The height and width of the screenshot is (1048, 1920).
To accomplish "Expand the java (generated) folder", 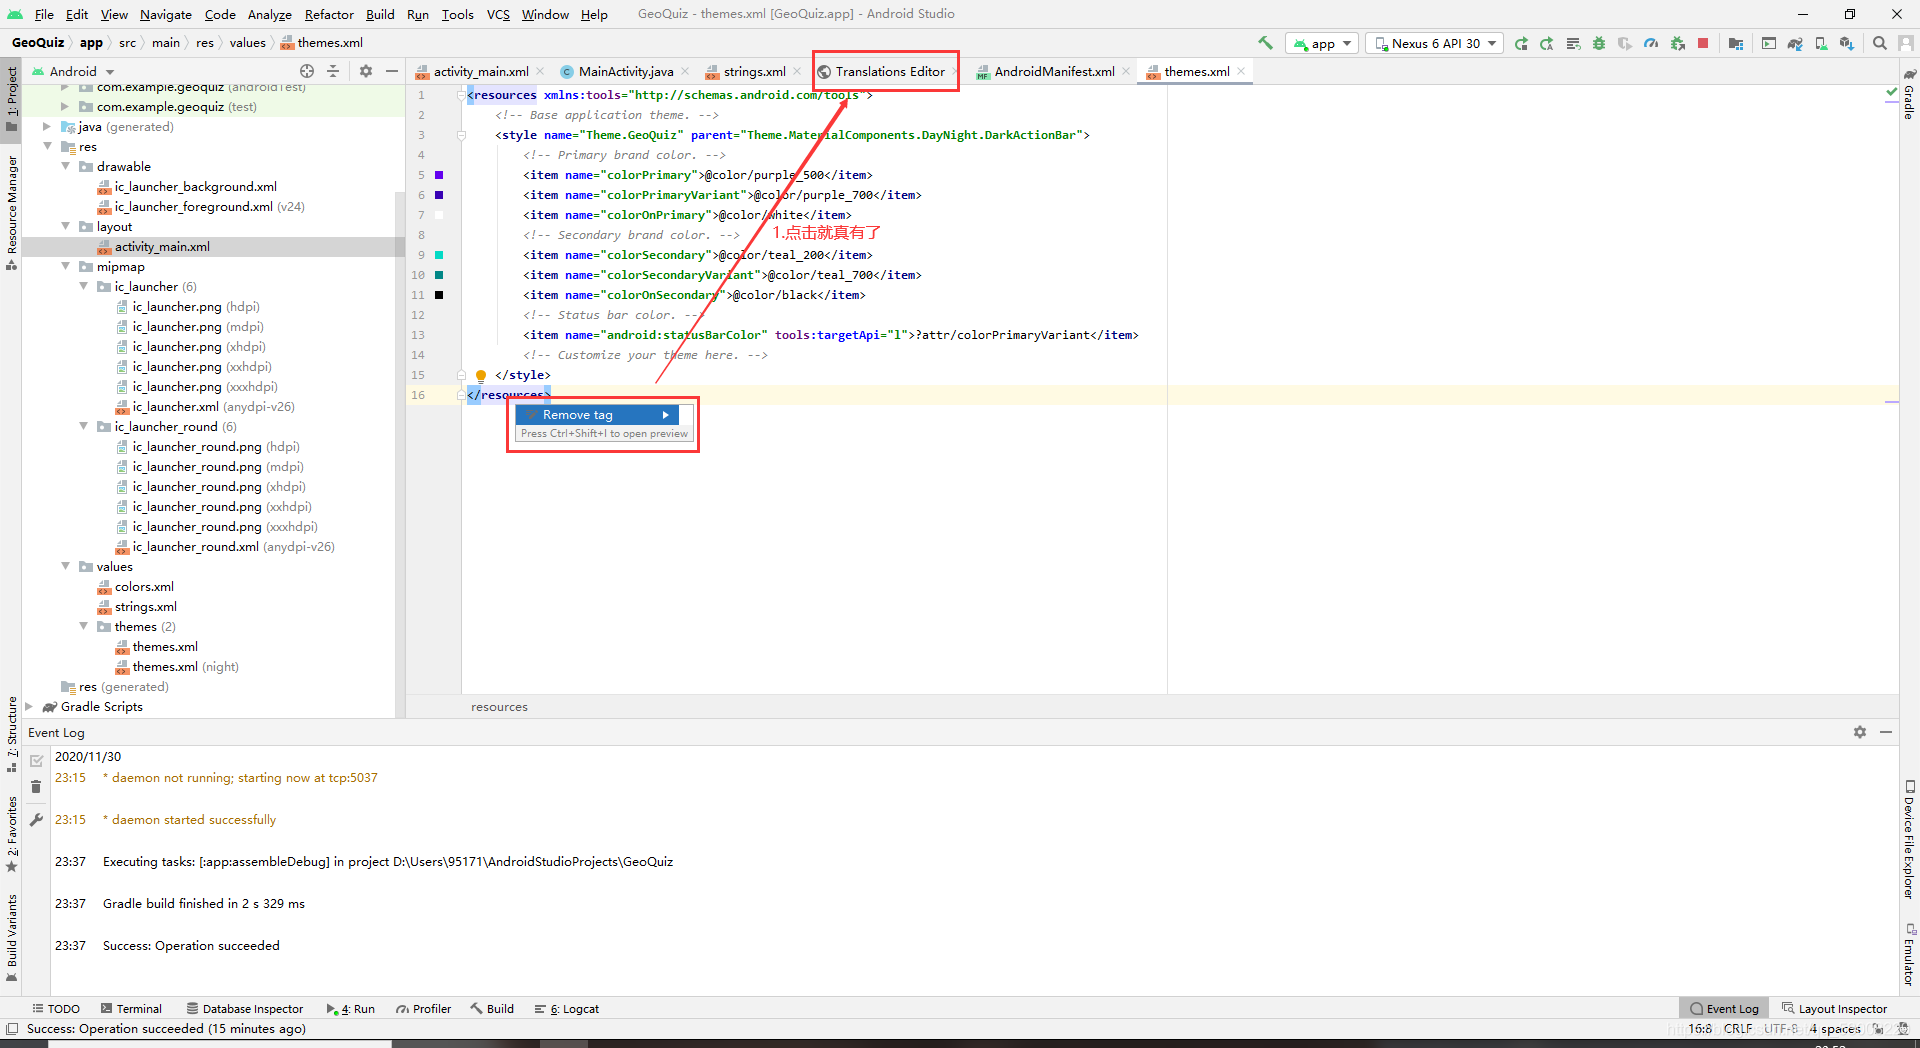I will click(47, 127).
